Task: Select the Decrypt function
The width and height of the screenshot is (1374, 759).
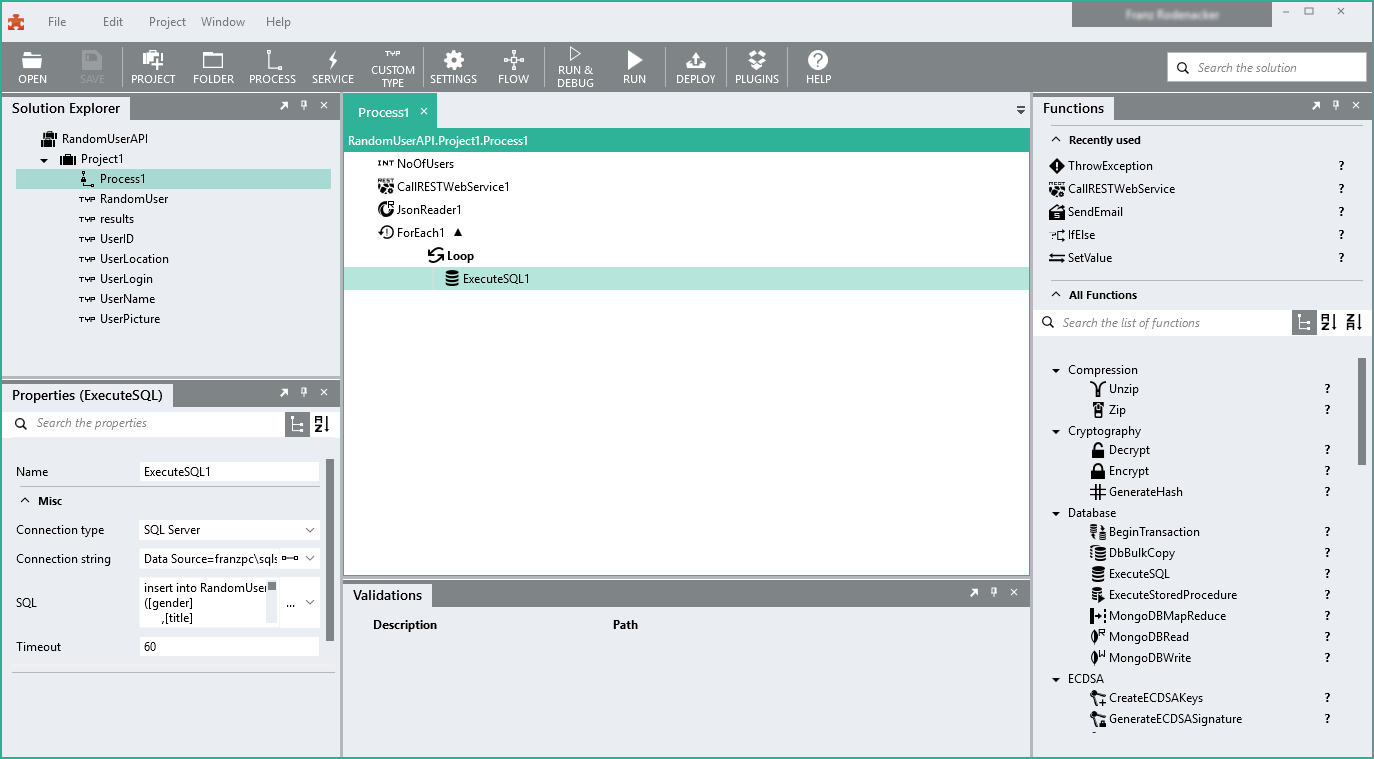Action: point(1129,450)
